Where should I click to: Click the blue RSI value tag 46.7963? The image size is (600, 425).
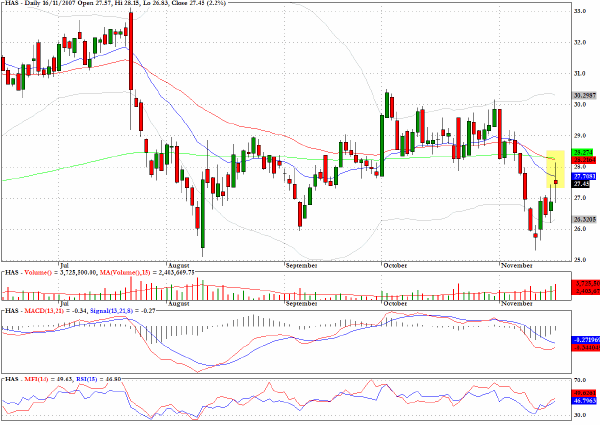(584, 401)
